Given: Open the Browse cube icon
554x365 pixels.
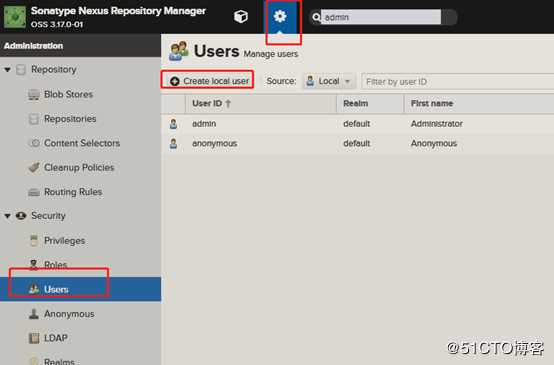Looking at the screenshot, I should click(x=241, y=16).
